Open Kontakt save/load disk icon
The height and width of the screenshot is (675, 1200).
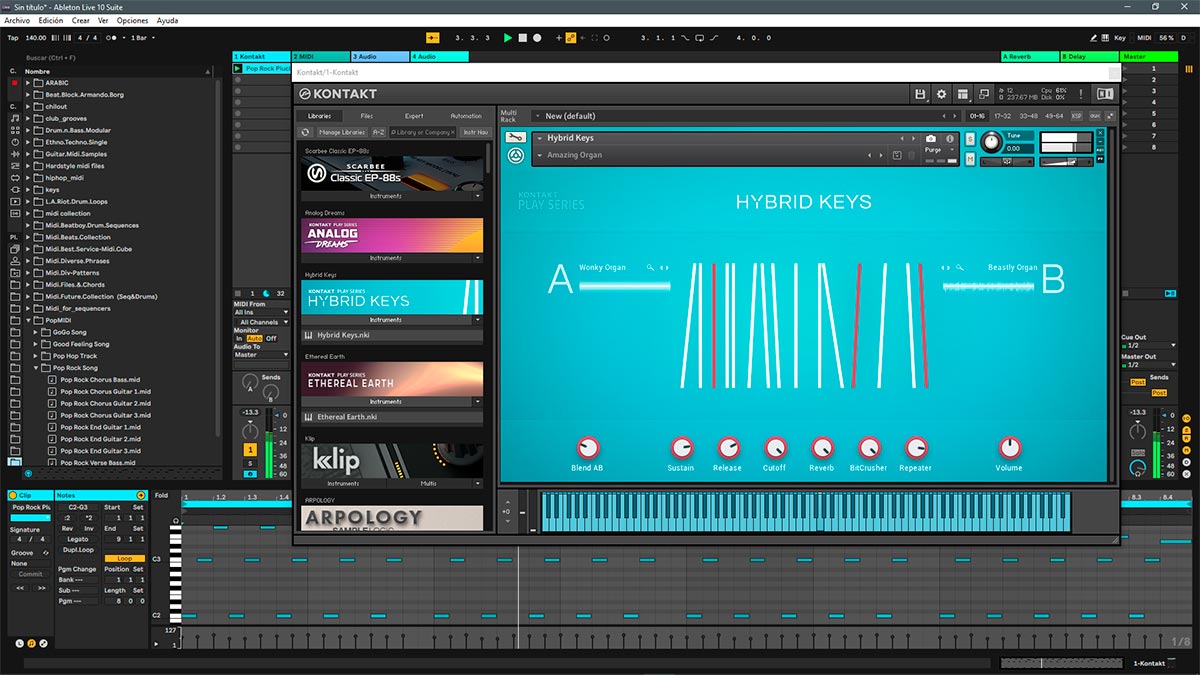point(920,94)
